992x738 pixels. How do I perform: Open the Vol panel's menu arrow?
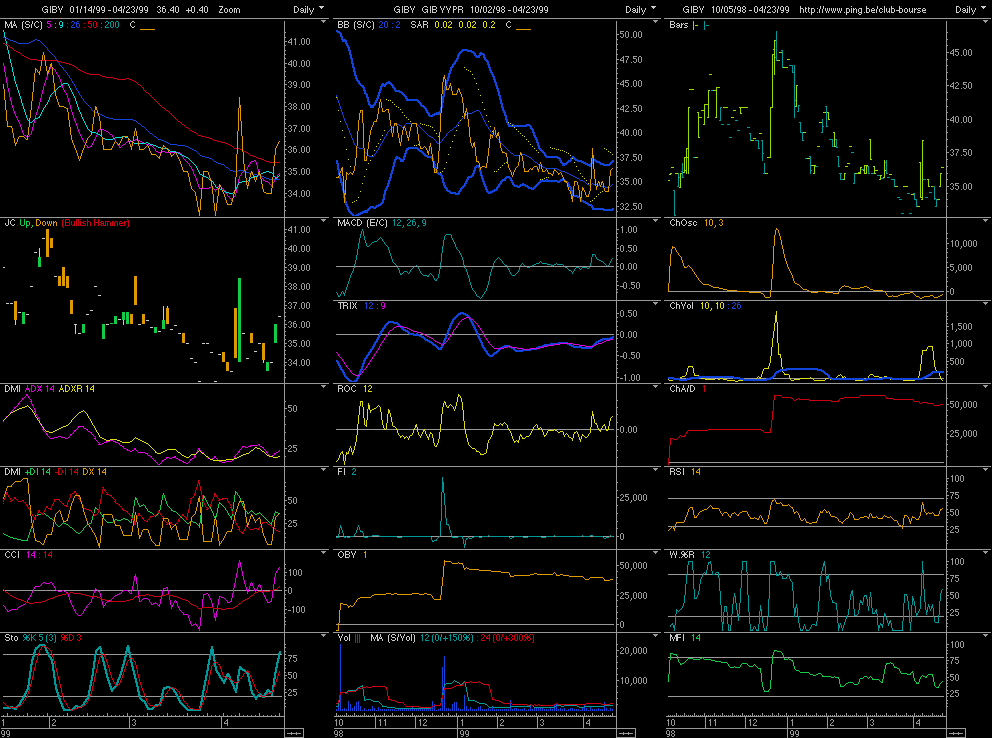(x=655, y=635)
